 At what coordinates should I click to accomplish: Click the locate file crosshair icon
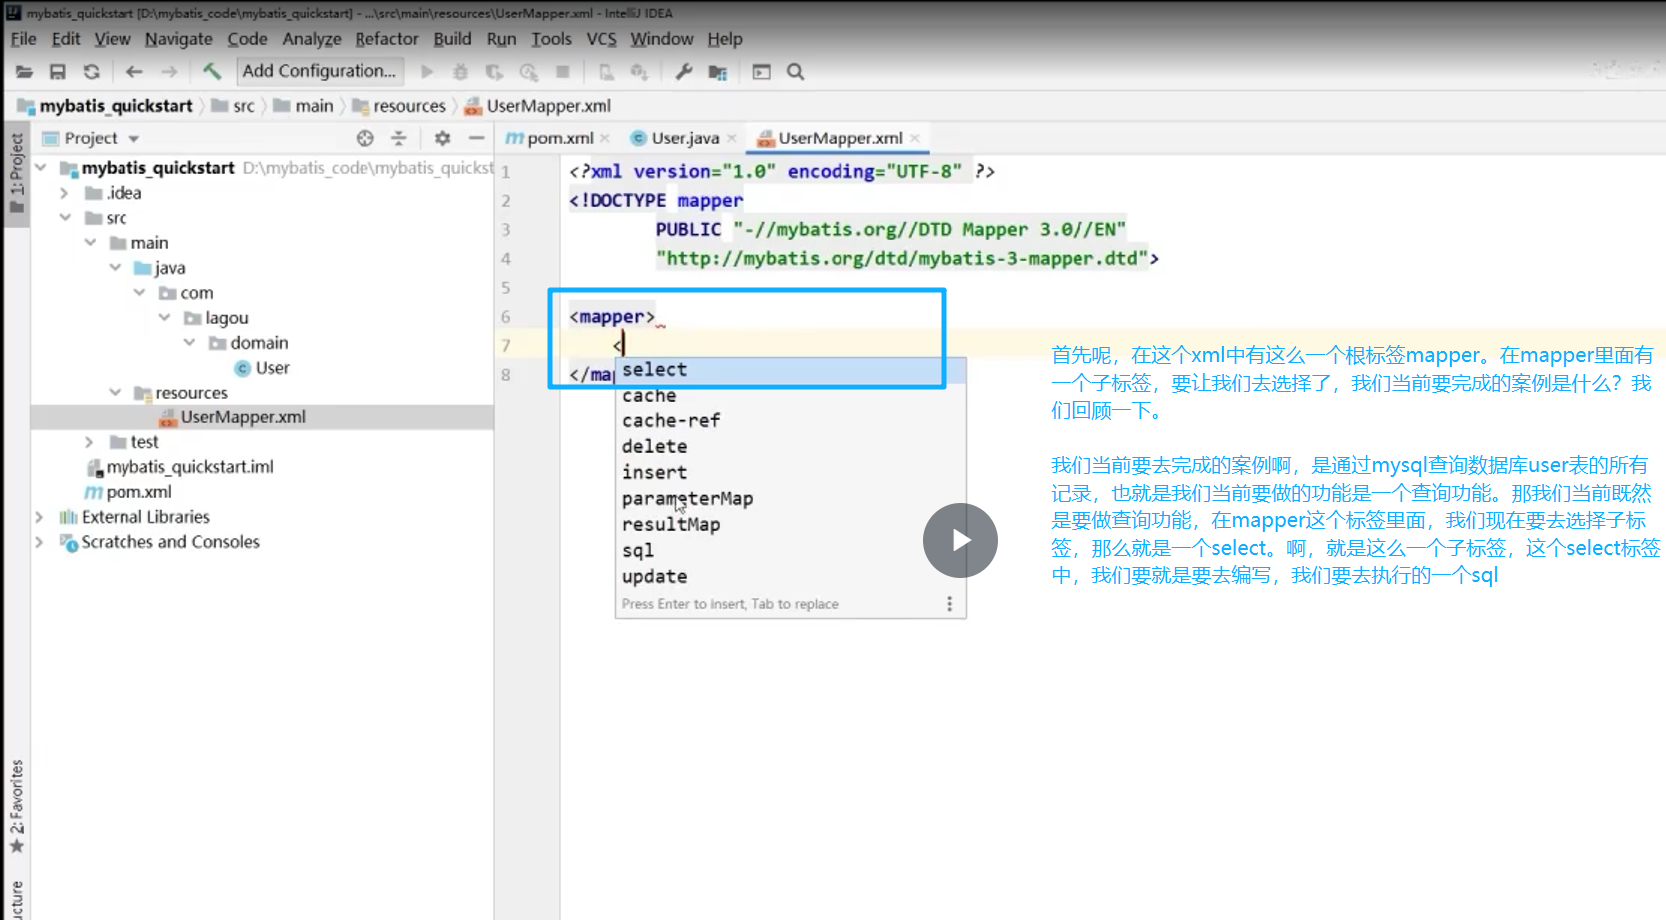click(365, 138)
